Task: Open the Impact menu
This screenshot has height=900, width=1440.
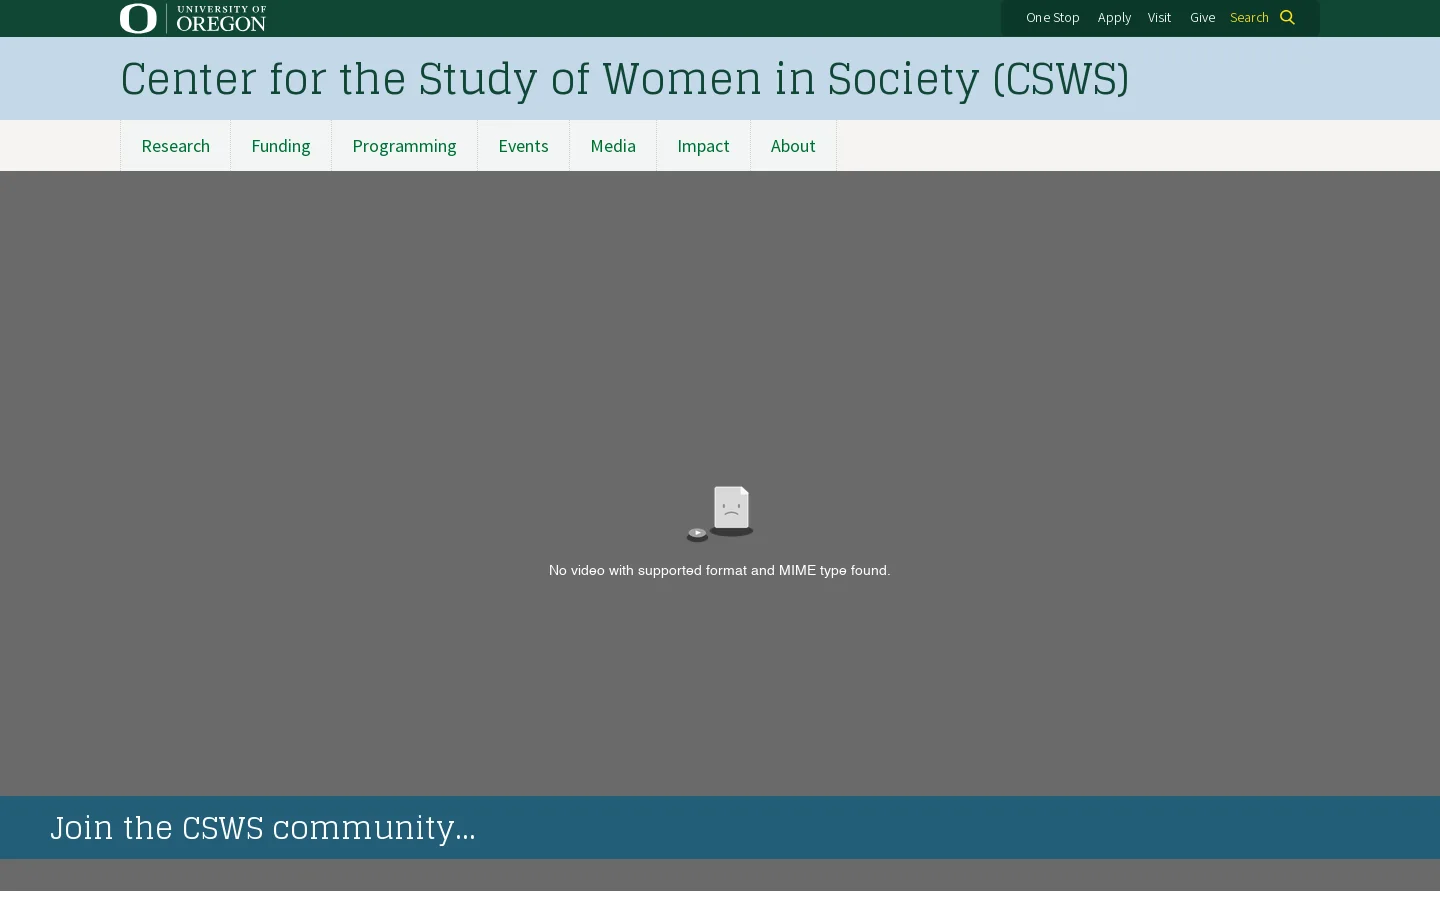Action: (703, 146)
